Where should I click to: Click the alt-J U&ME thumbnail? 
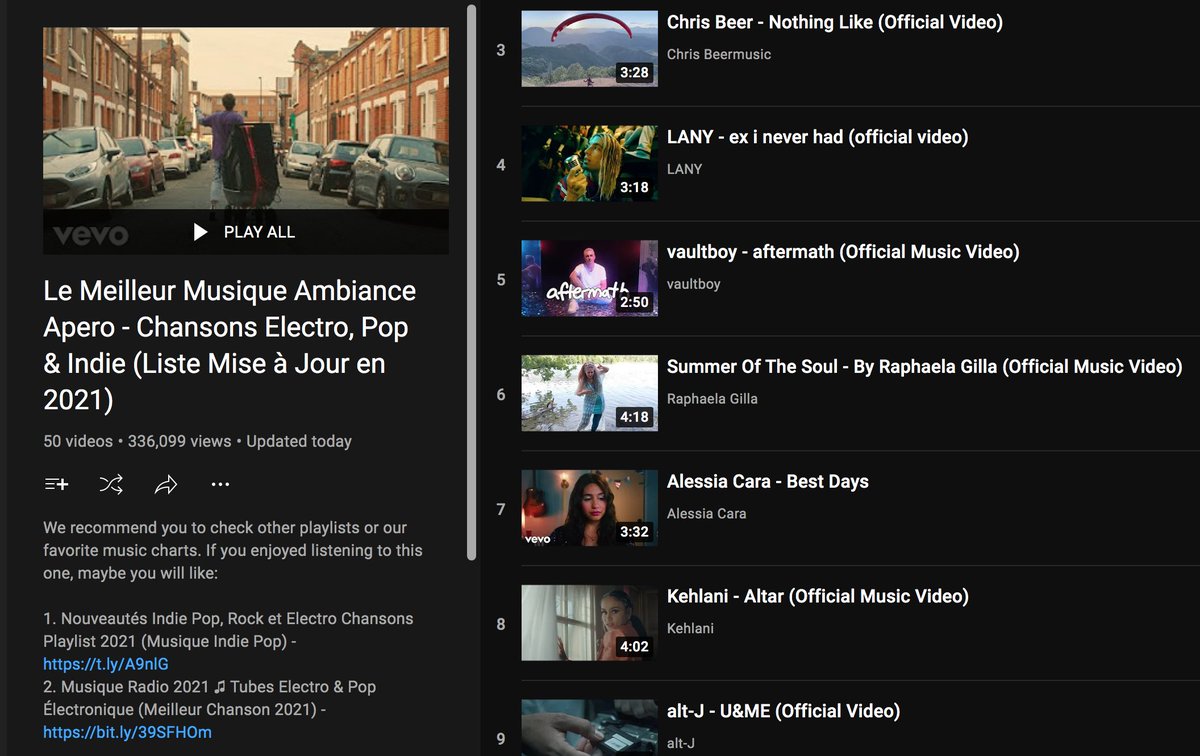(x=590, y=728)
